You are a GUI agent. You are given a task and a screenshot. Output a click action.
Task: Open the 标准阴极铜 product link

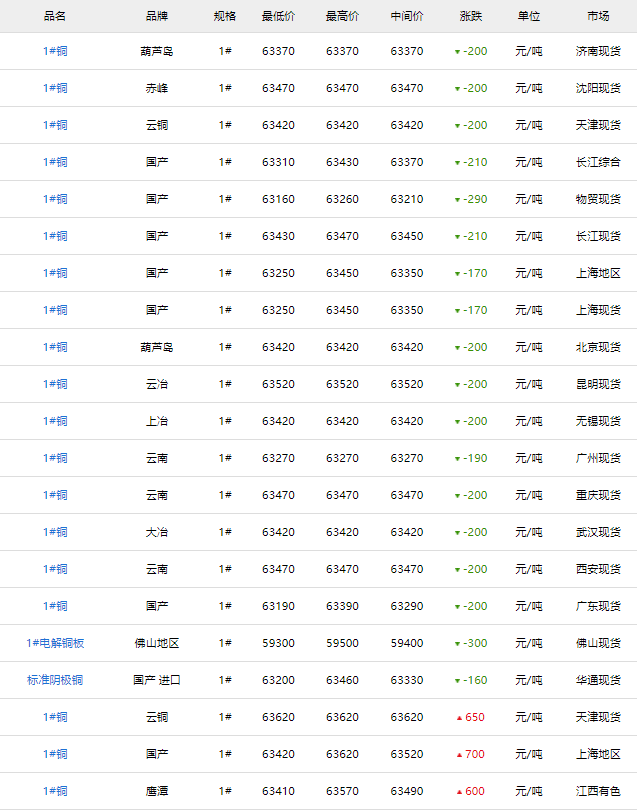55,680
